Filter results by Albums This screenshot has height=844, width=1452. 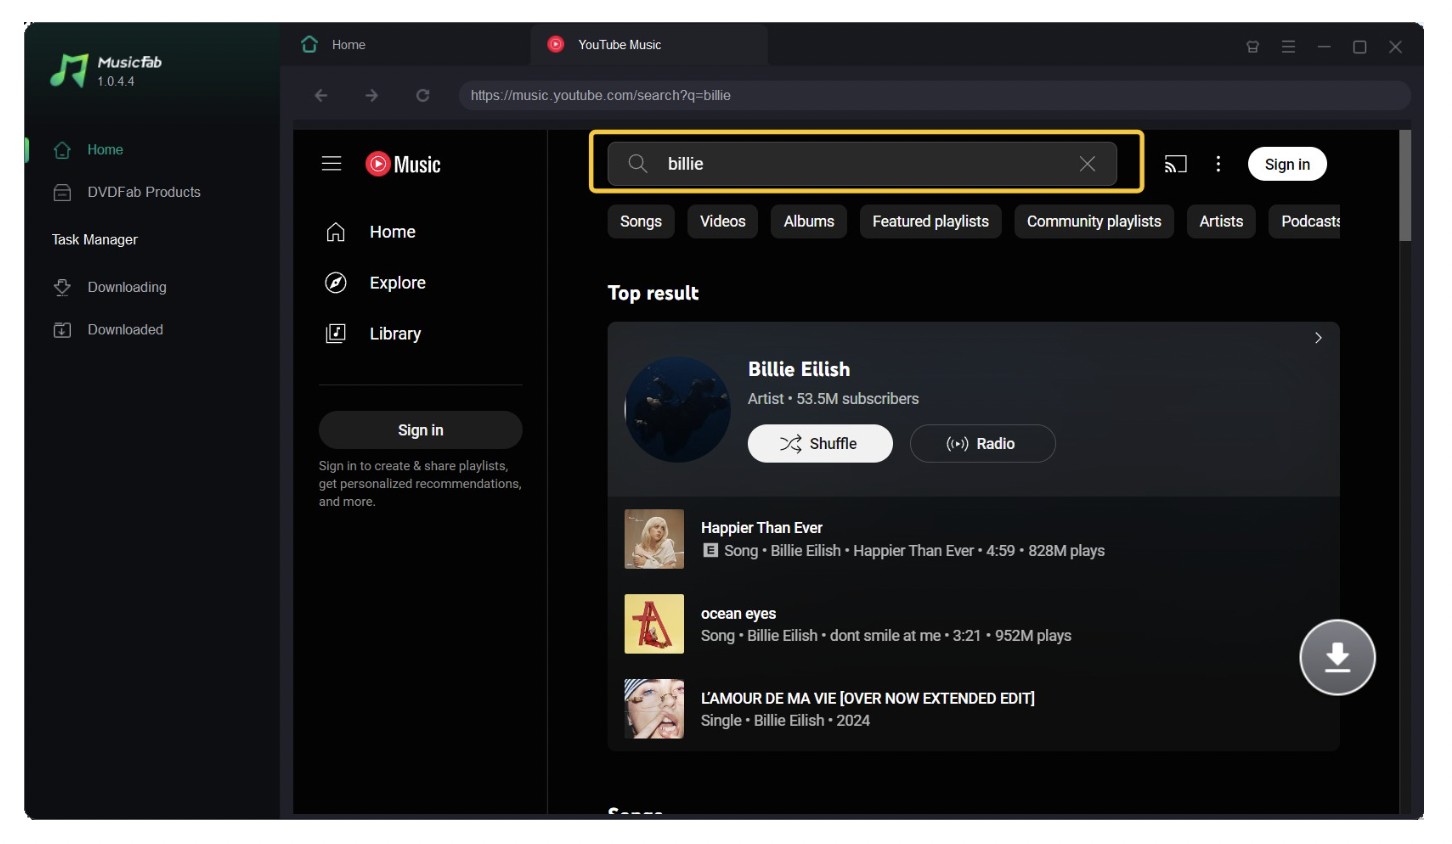(x=809, y=222)
